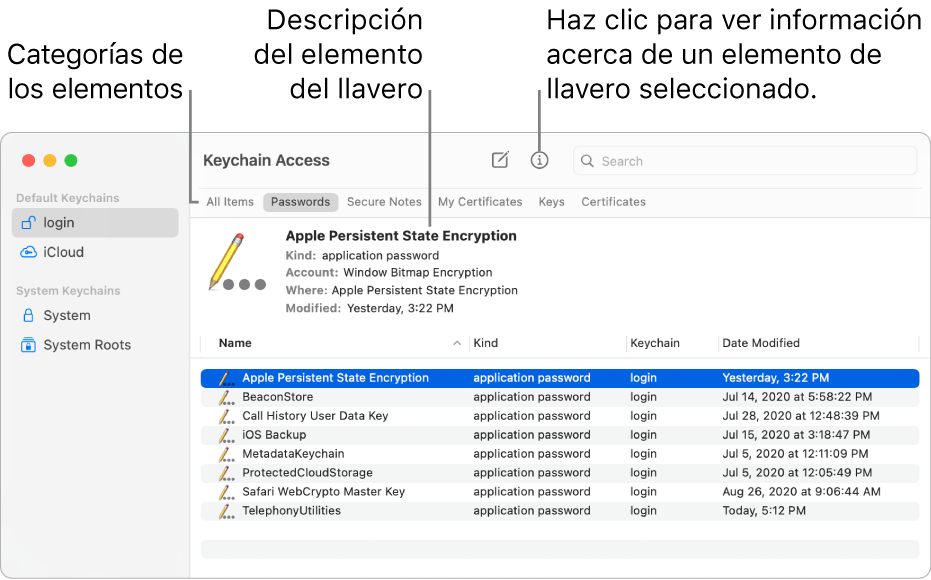Switch to the Keys category
Viewport: 931px width, 580px height.
click(552, 202)
